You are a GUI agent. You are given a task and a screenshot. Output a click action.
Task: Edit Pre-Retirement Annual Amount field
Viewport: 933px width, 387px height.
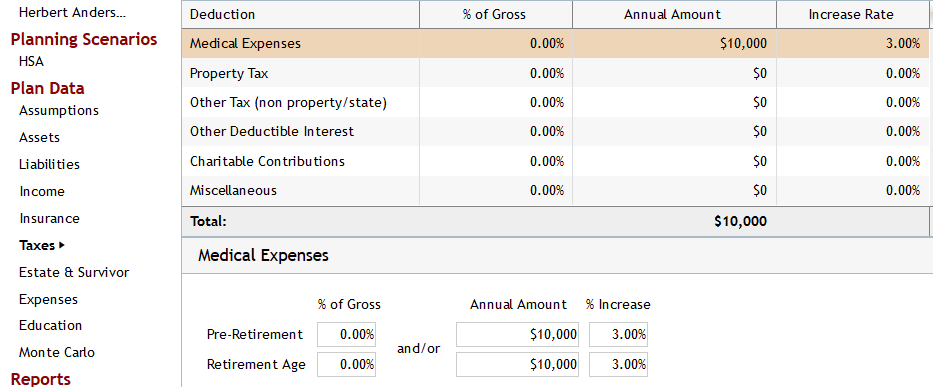517,335
